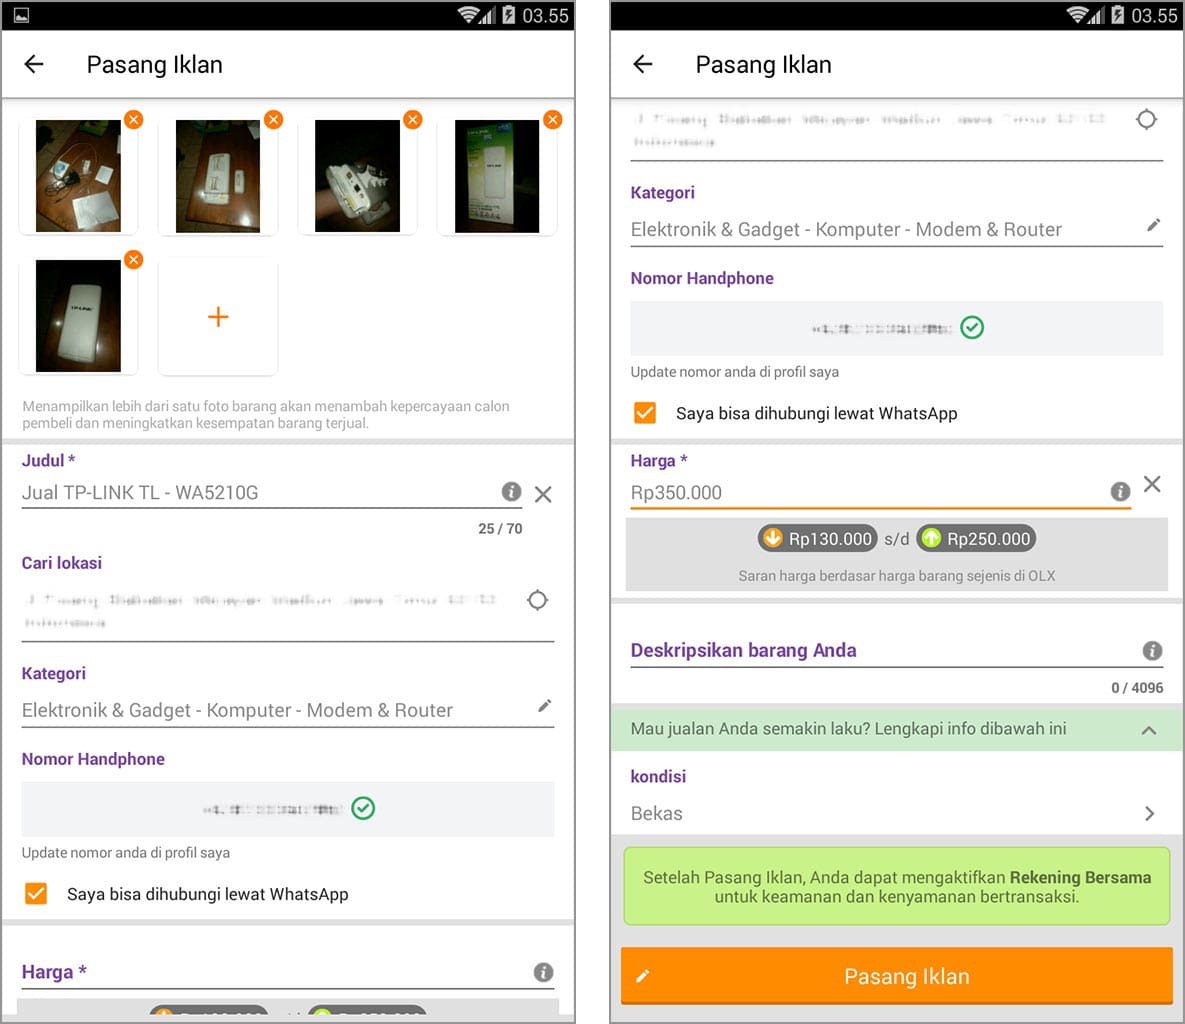
Task: Collapse the 'Mau jualan Anda semakin laku' section
Action: point(1149,730)
